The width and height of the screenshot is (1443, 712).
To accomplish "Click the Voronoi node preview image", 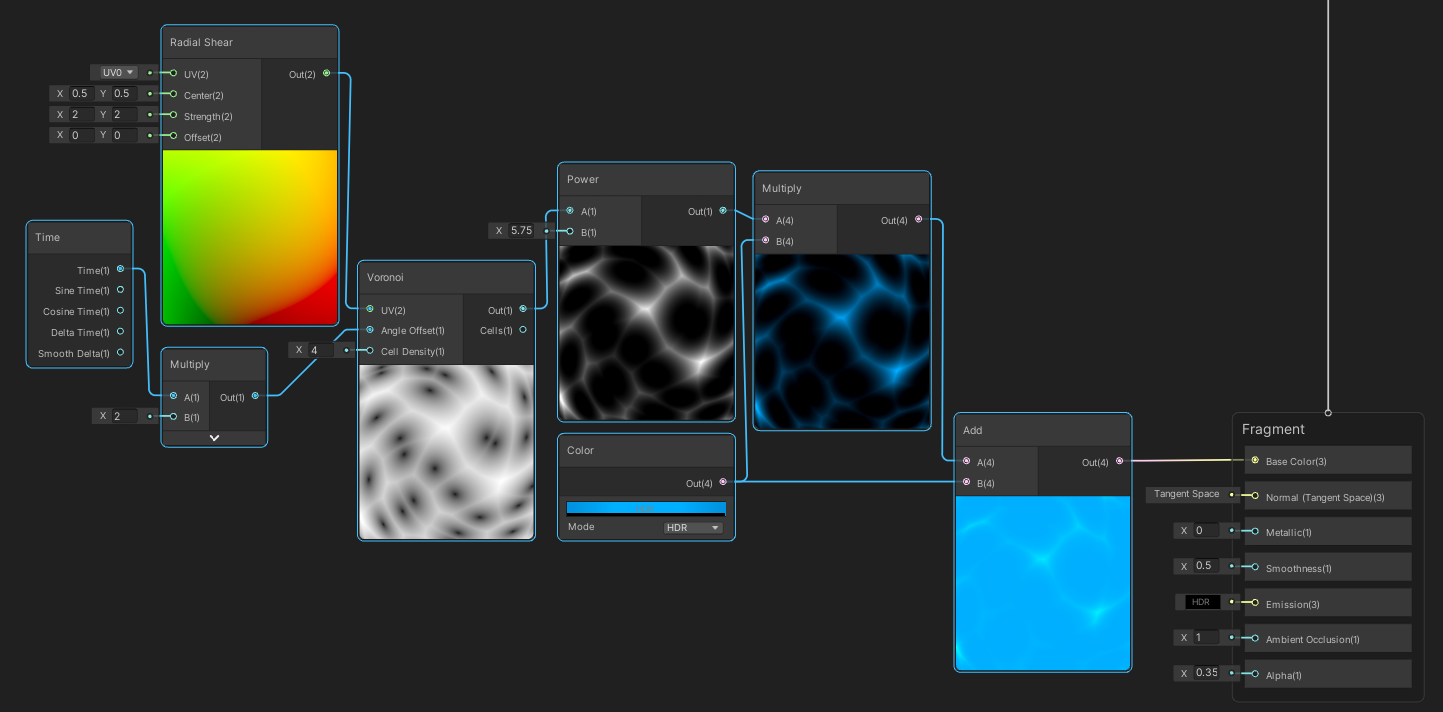I will [446, 452].
